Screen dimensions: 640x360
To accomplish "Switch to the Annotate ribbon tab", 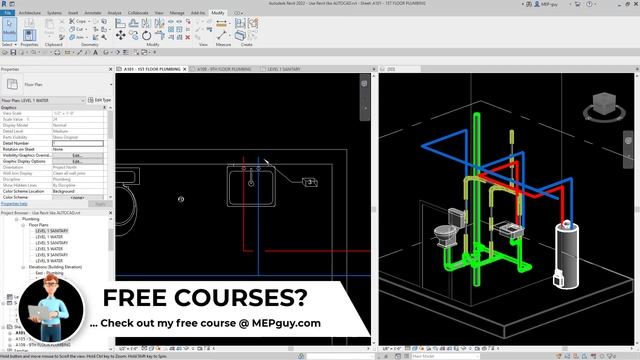I will tap(93, 13).
